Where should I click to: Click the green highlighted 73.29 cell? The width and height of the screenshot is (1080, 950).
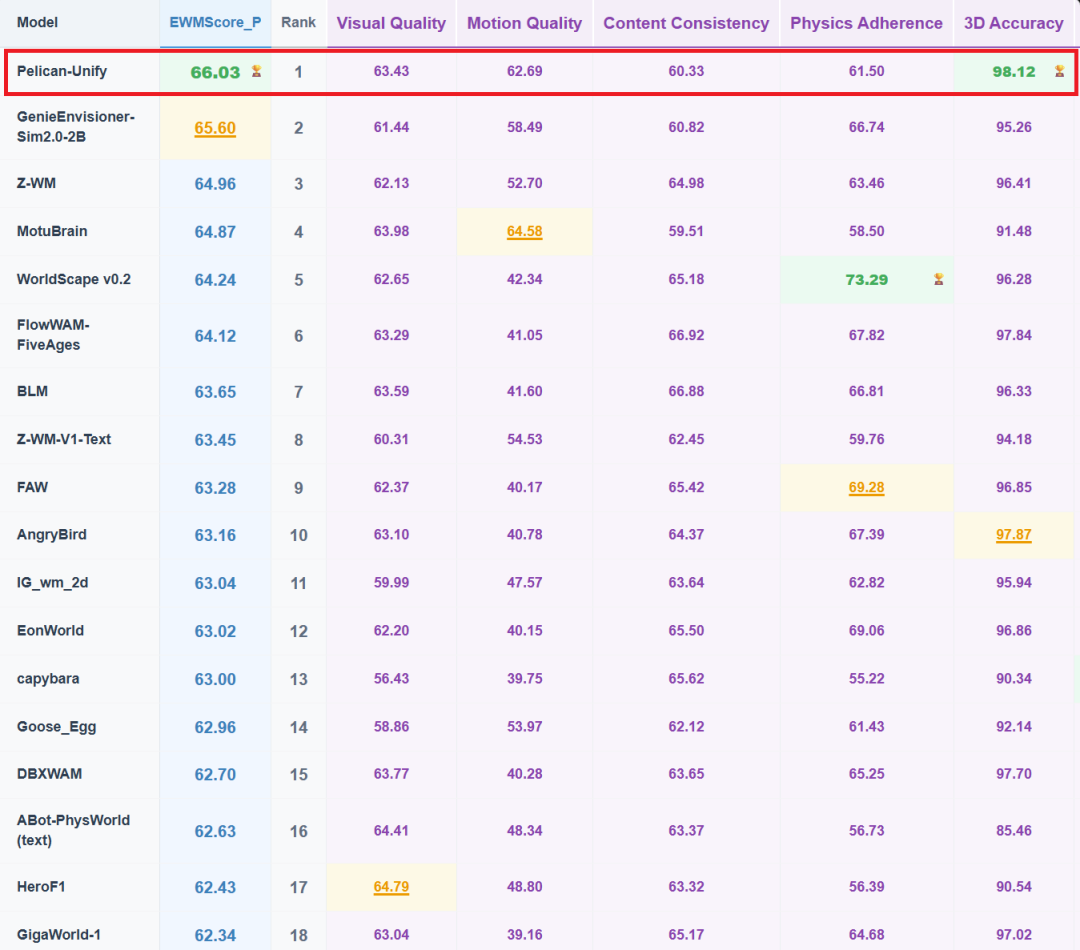(x=866, y=280)
